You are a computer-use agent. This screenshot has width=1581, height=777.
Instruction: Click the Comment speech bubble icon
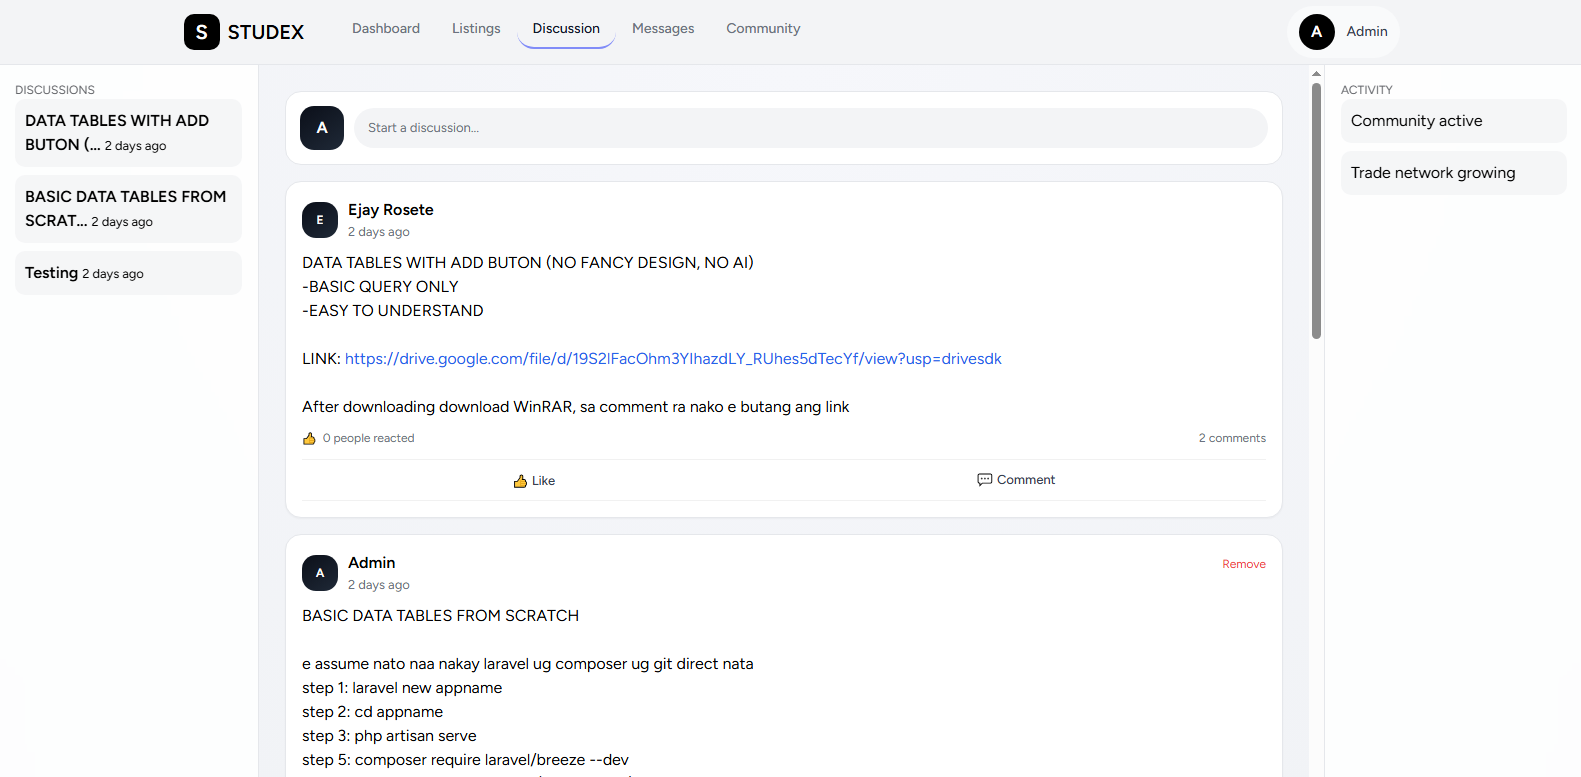click(x=985, y=480)
